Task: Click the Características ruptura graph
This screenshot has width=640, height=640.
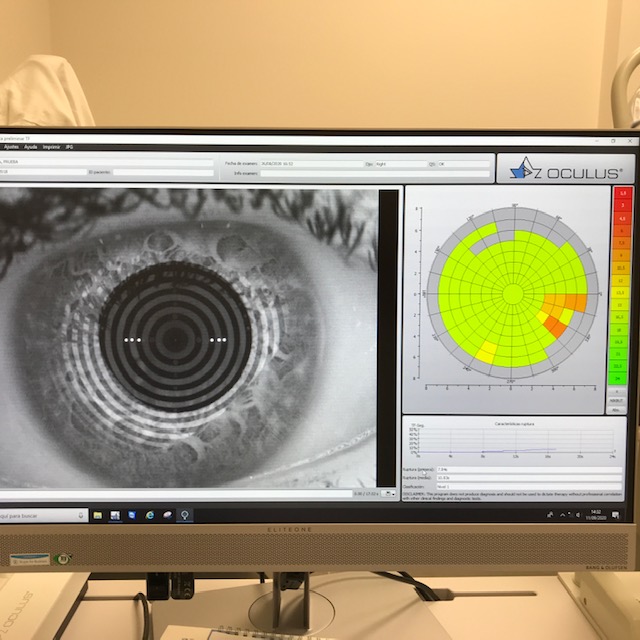Action: coord(514,441)
